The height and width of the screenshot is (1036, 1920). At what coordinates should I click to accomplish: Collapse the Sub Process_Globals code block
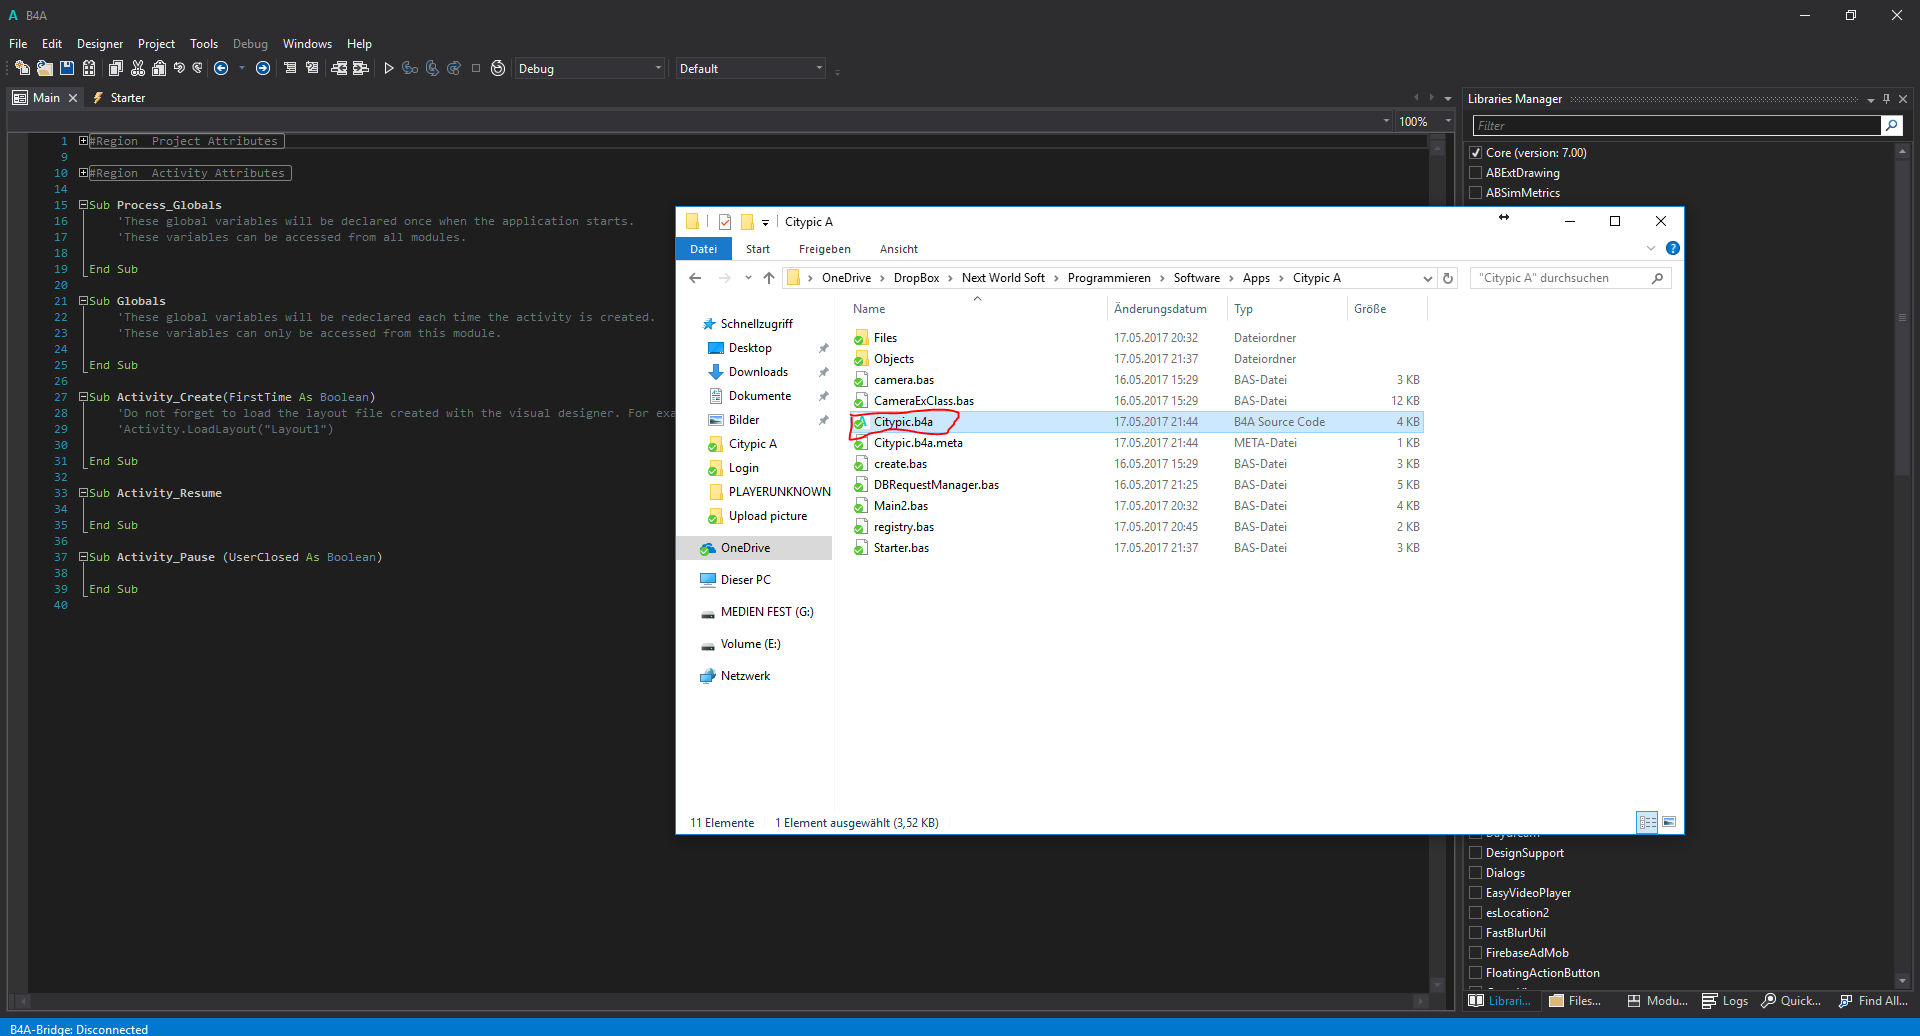tap(84, 205)
